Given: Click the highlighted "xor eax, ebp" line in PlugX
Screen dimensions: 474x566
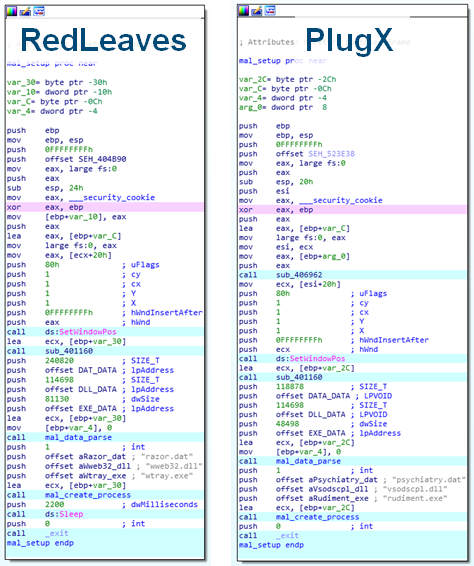Looking at the screenshot, I should pyautogui.click(x=353, y=210).
